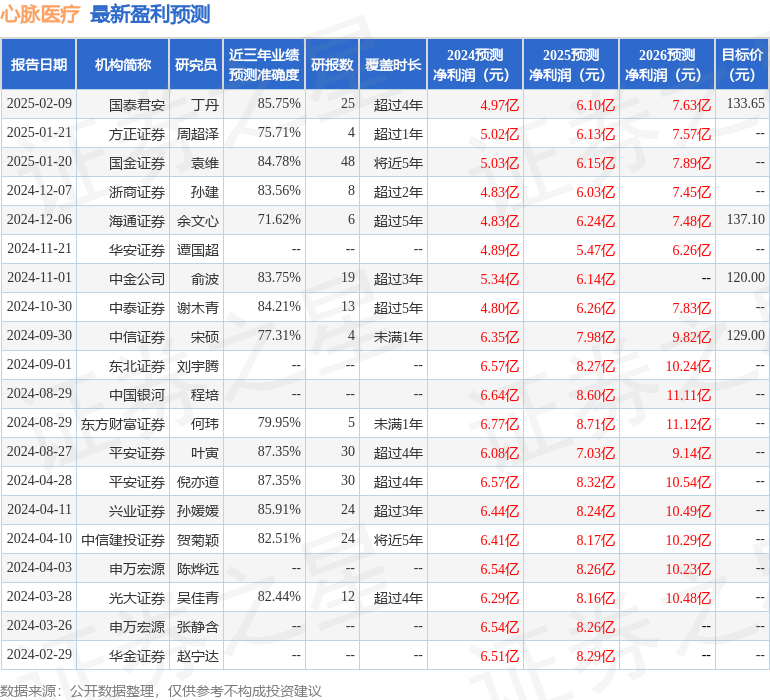This screenshot has height=700, width=770.
Task: Click analyst name 谢木青
Action: click(198, 308)
